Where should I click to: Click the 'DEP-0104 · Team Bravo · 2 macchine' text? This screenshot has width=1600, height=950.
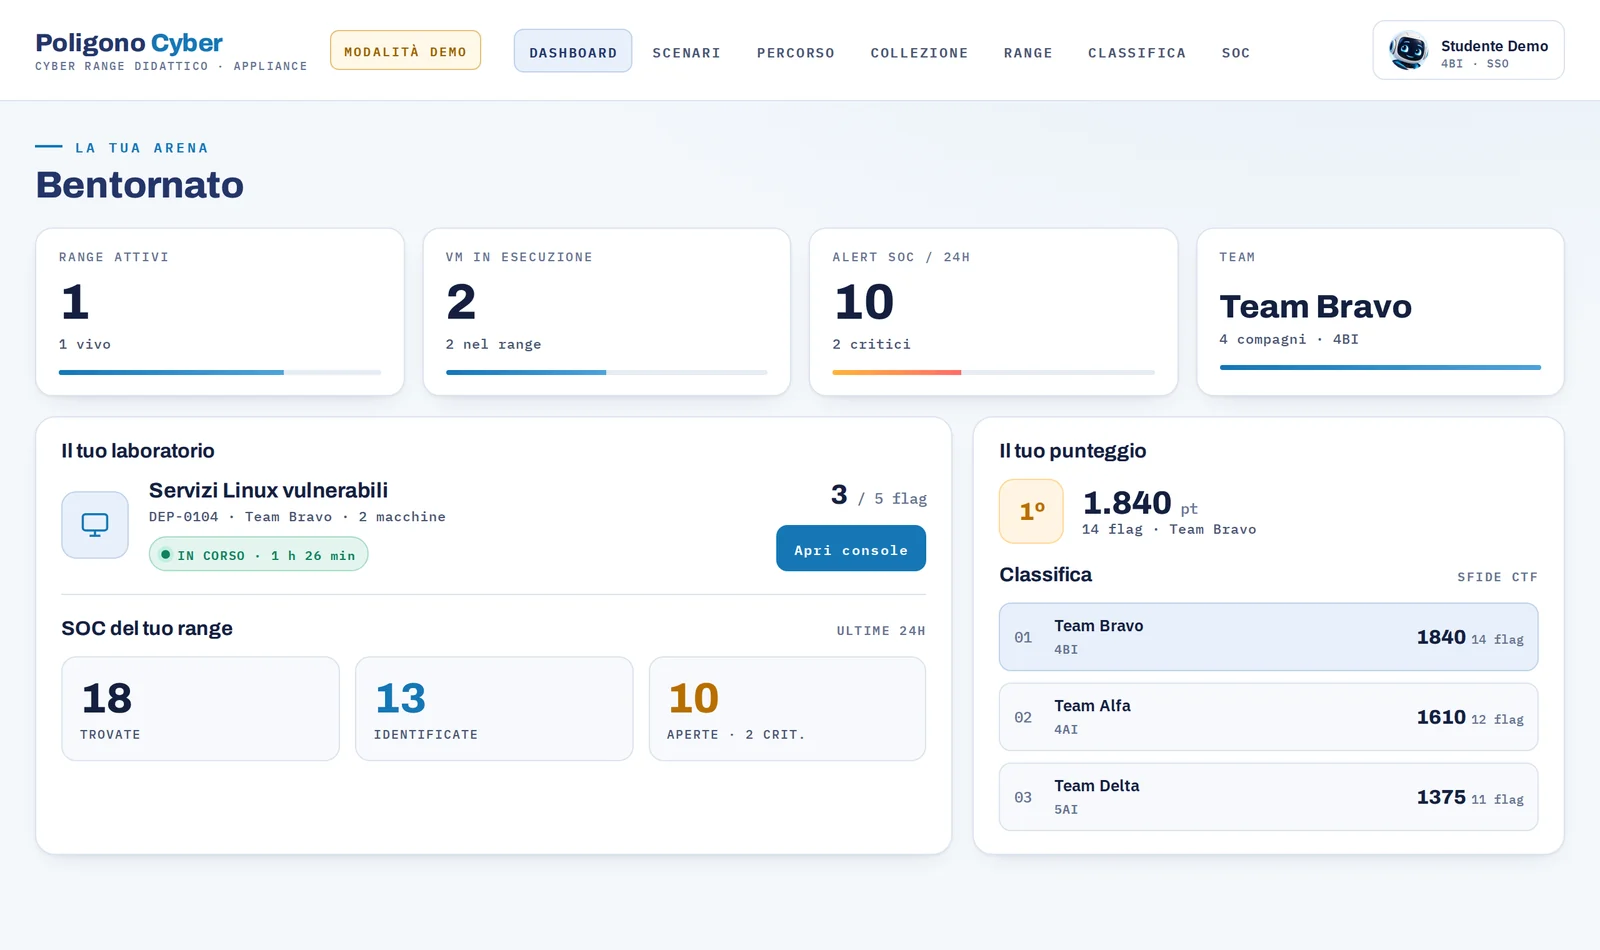point(297,517)
